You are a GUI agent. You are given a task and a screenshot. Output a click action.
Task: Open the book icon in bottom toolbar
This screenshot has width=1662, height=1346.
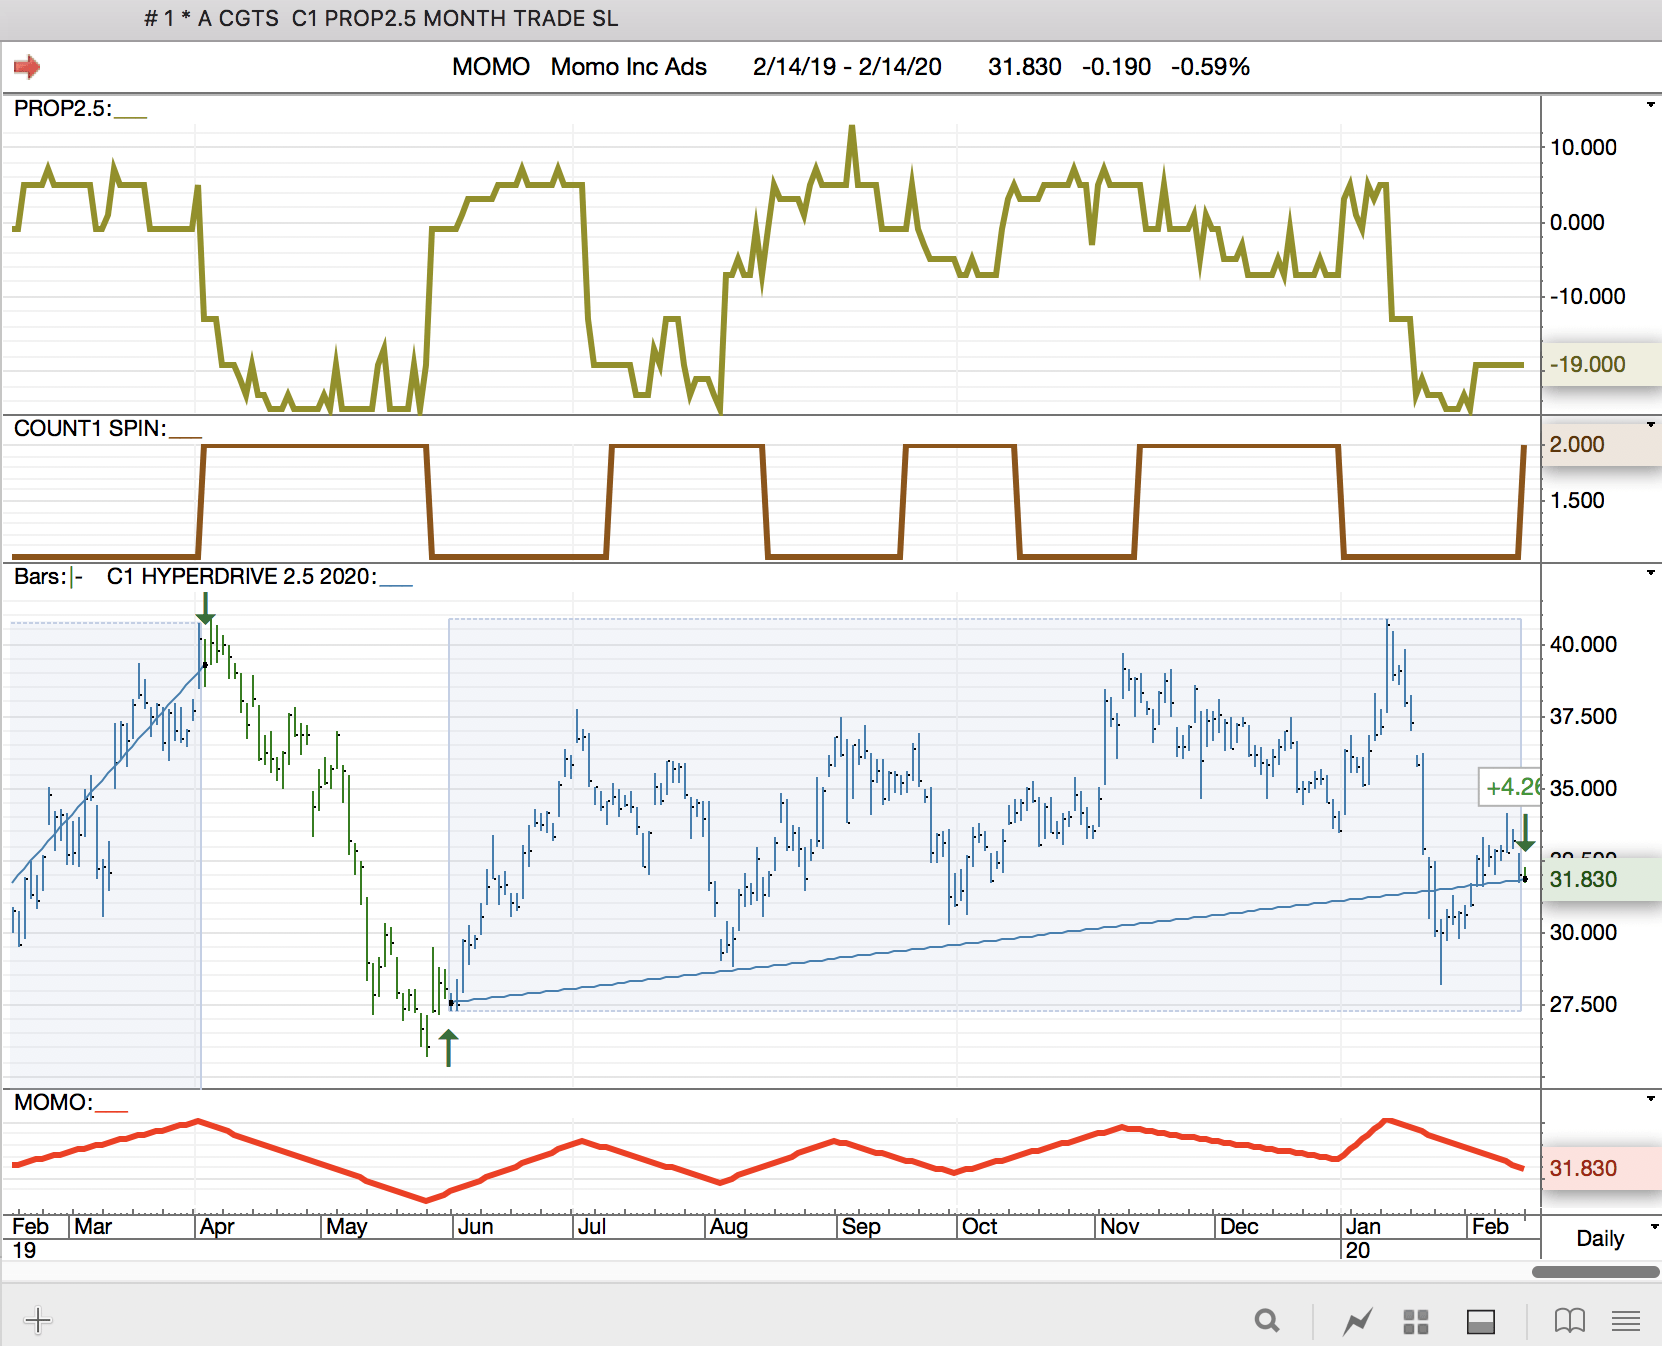click(1570, 1321)
